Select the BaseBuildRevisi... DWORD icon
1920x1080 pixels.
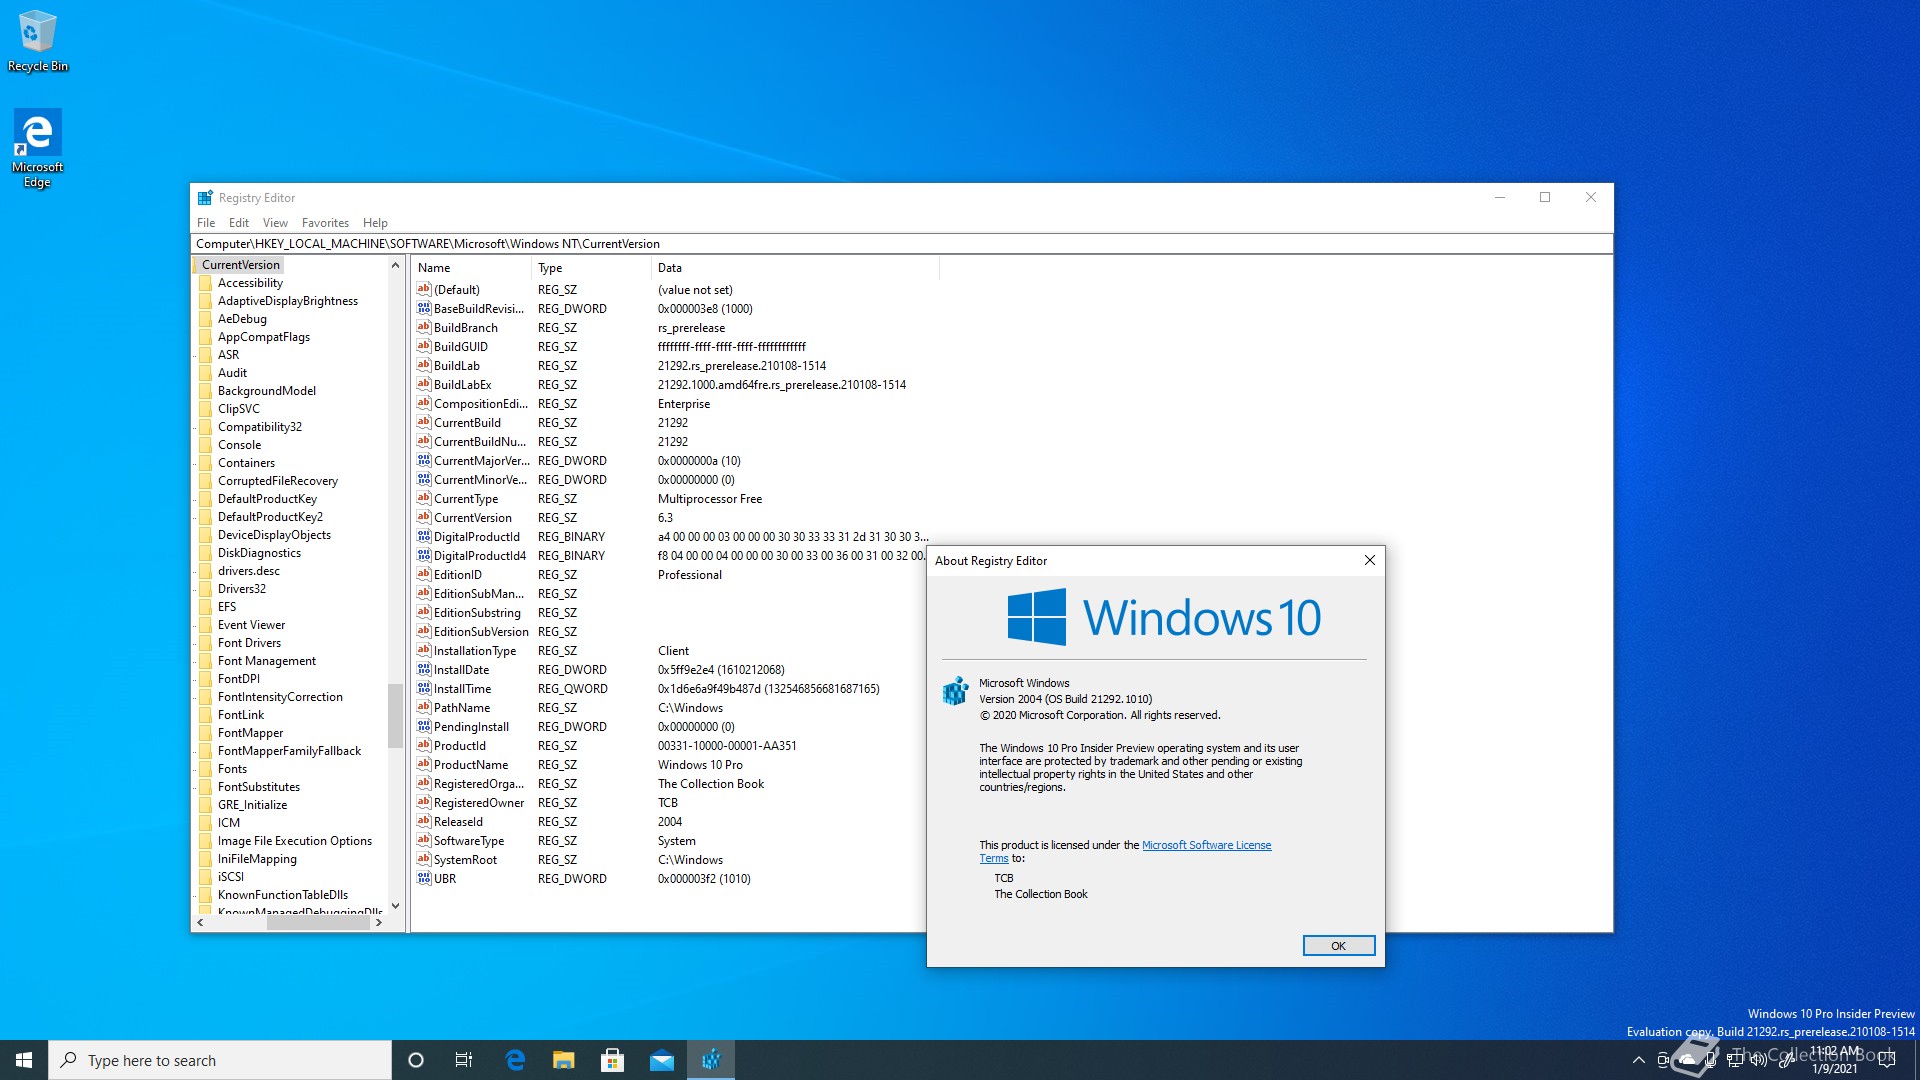(x=424, y=309)
